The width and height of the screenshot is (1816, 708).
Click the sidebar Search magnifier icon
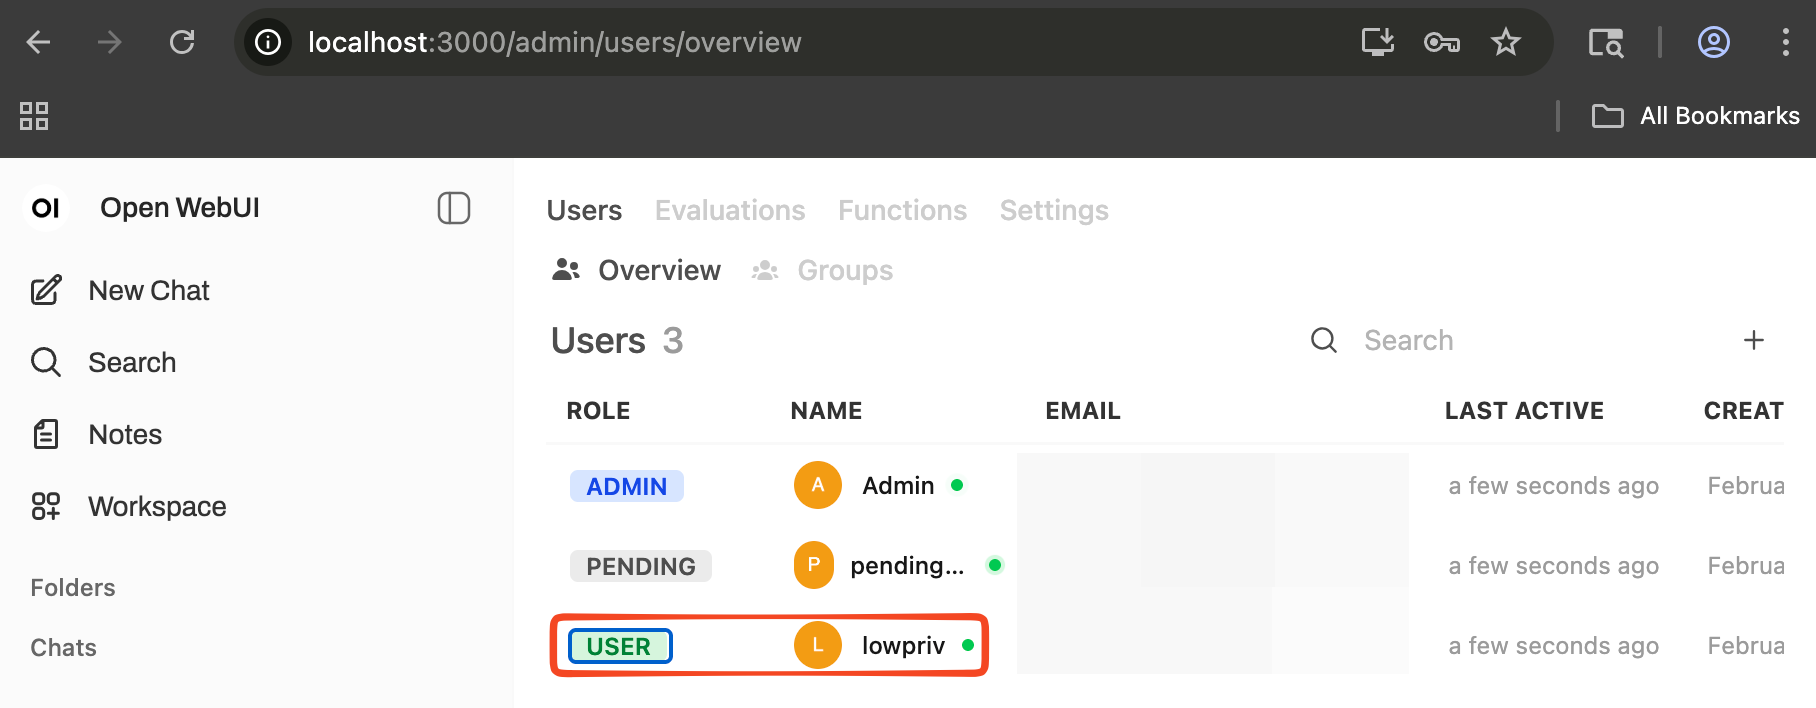46,362
